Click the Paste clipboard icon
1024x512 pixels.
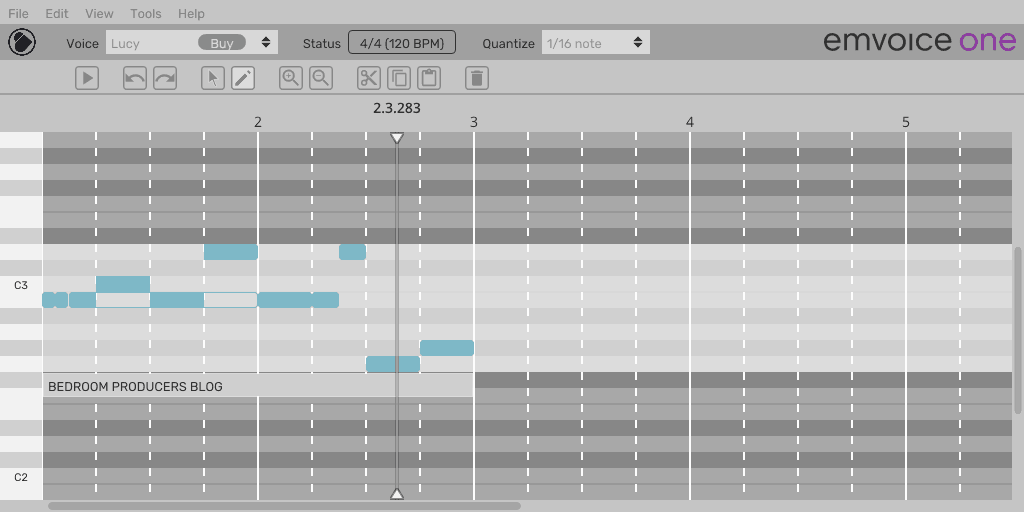pos(428,78)
